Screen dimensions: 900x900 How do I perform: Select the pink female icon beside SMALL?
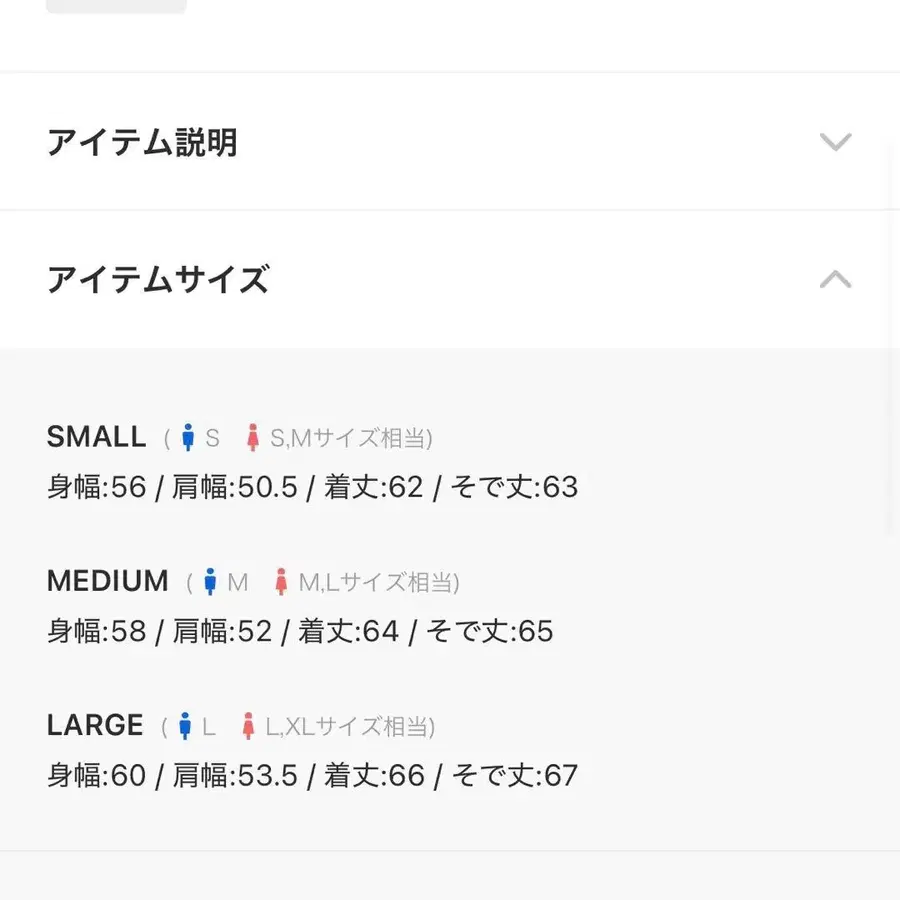click(x=251, y=436)
